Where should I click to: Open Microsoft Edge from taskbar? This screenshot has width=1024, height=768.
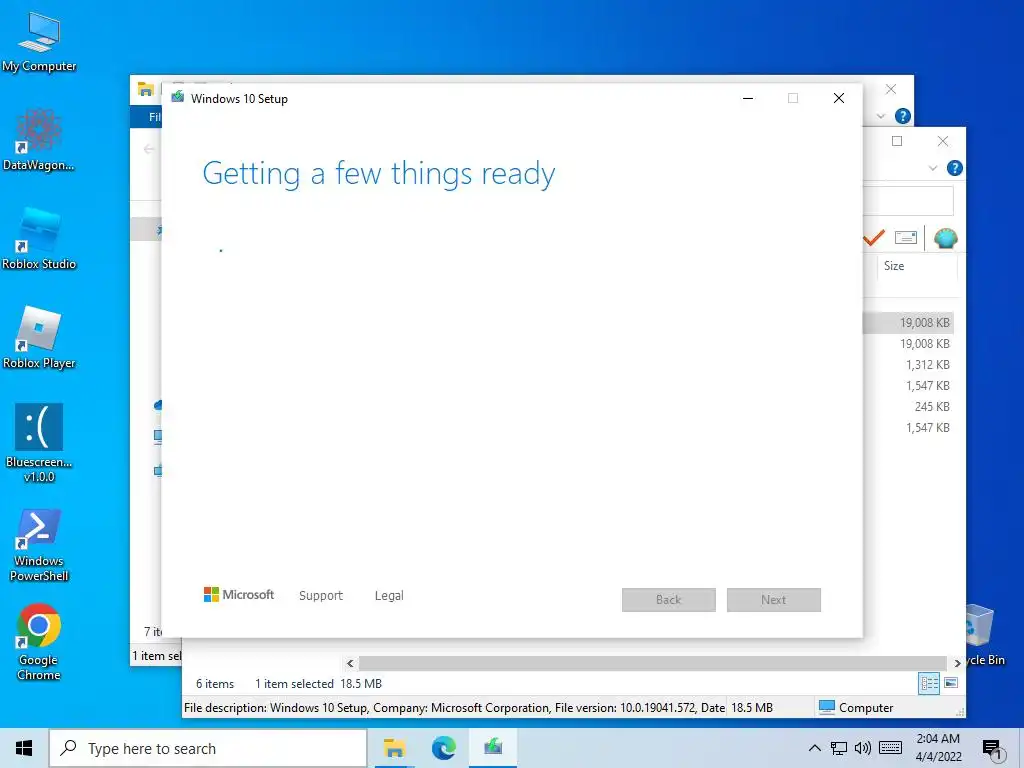(x=443, y=748)
